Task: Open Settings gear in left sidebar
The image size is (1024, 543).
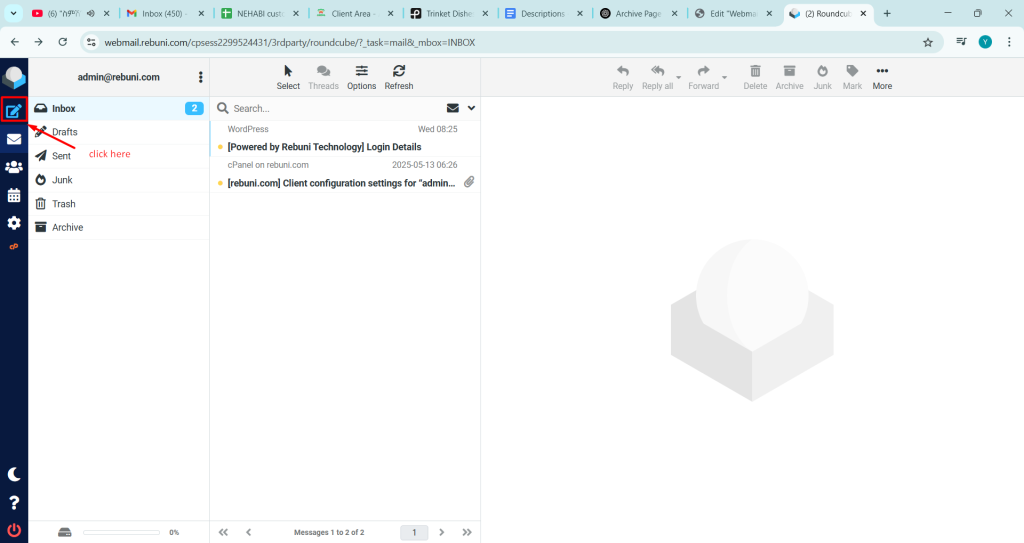Action: click(x=14, y=223)
